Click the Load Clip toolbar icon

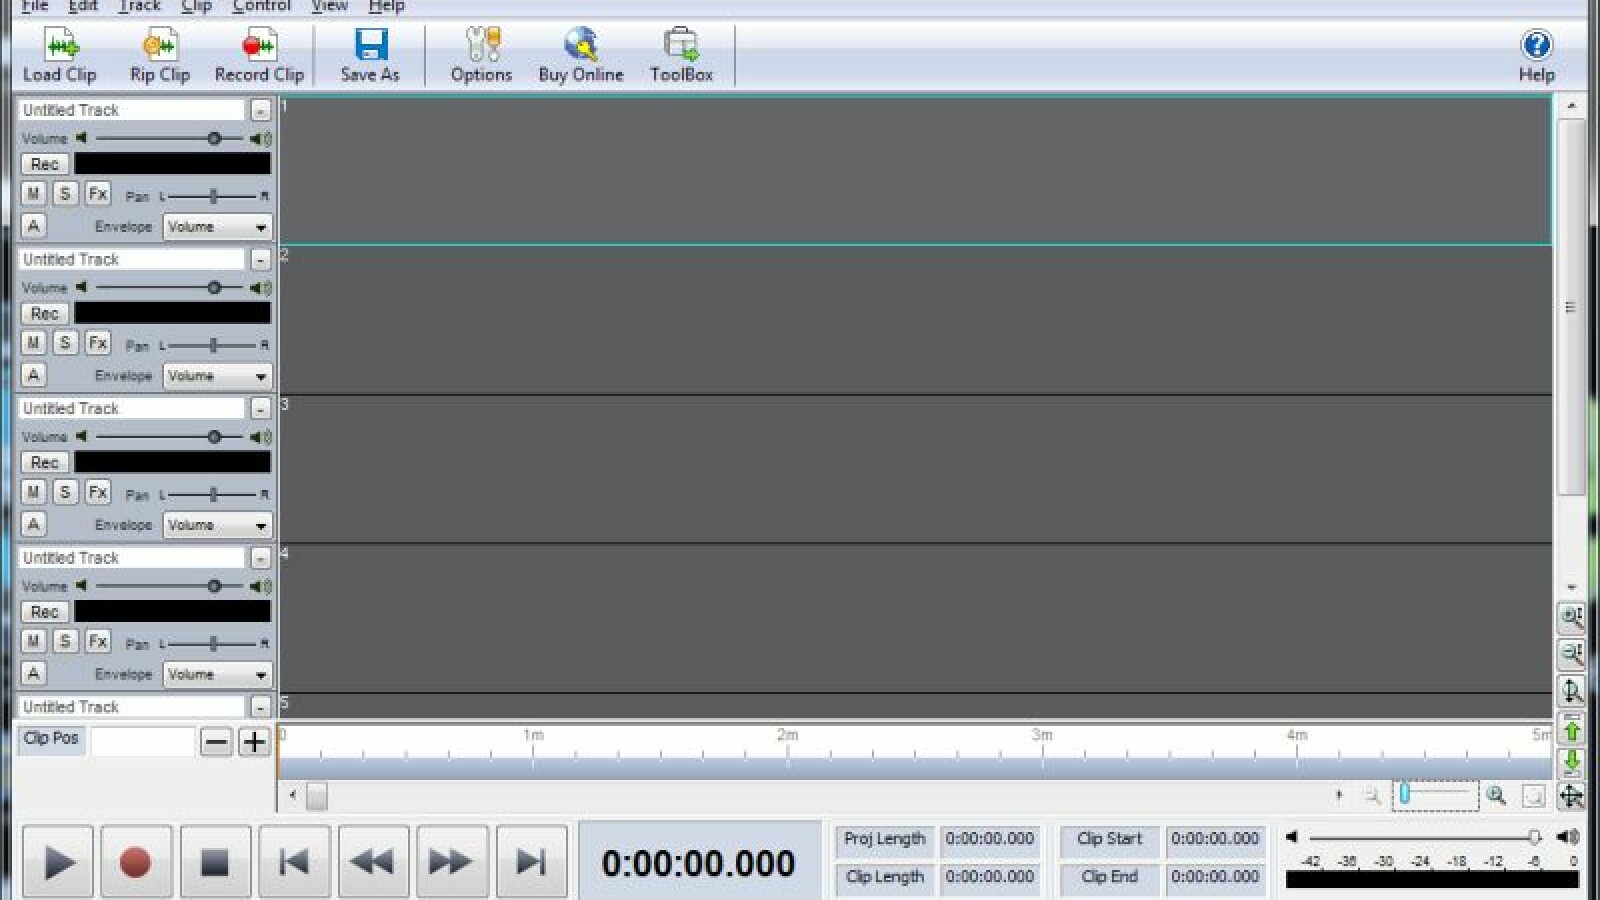pyautogui.click(x=60, y=47)
